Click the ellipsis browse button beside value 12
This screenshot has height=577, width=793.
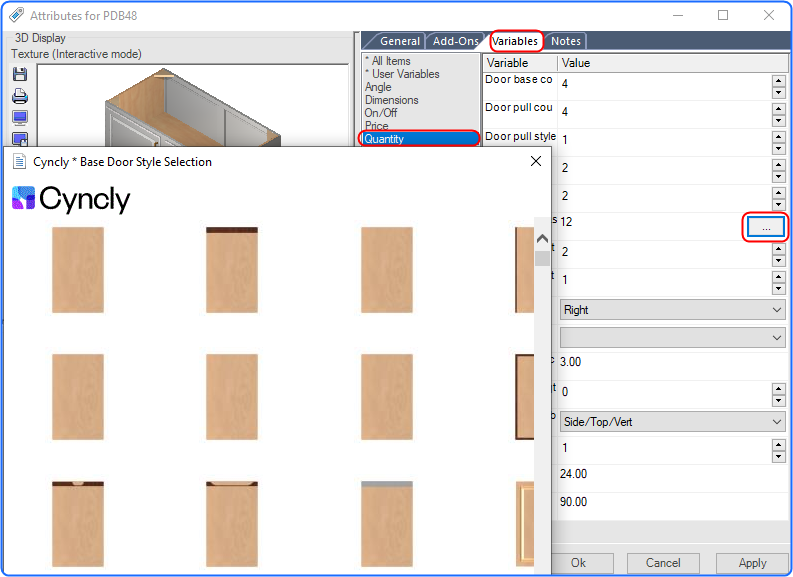(765, 228)
